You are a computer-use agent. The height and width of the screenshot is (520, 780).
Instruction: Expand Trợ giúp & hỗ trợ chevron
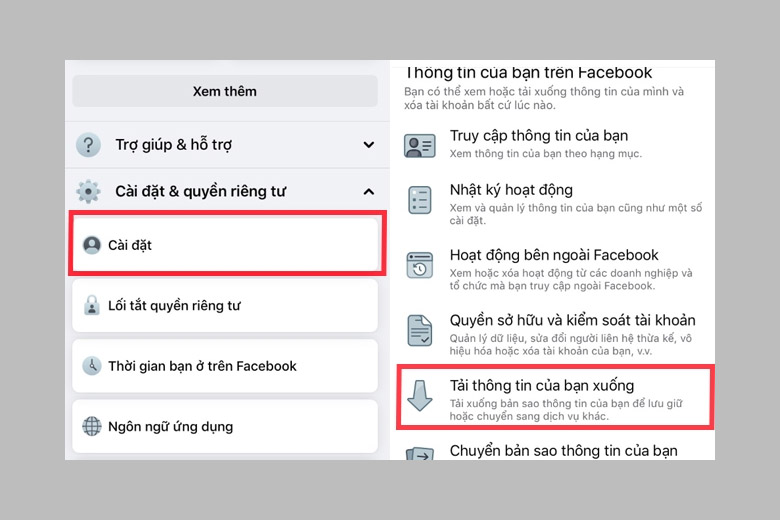(x=369, y=145)
